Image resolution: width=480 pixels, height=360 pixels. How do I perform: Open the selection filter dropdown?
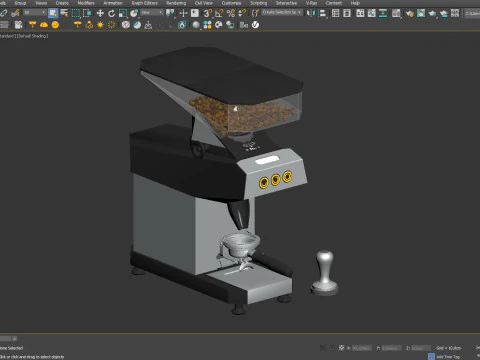pos(34,13)
